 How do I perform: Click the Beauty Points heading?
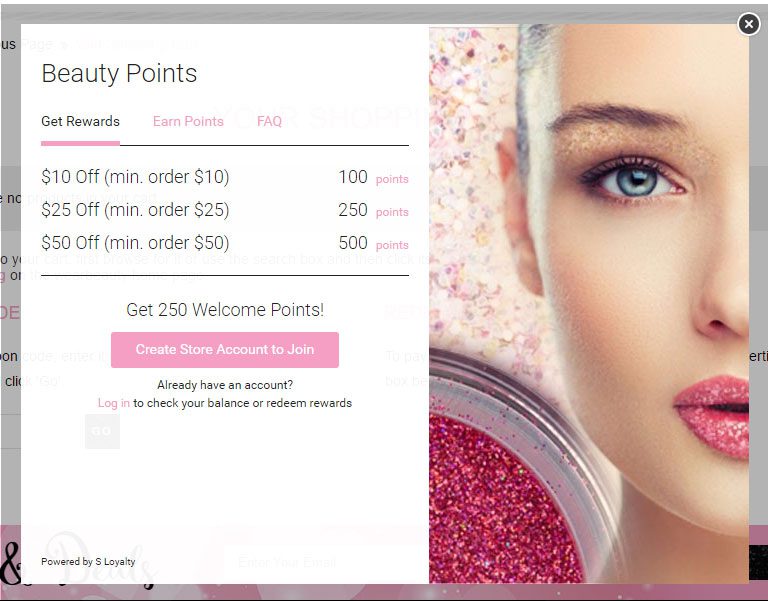(x=119, y=73)
